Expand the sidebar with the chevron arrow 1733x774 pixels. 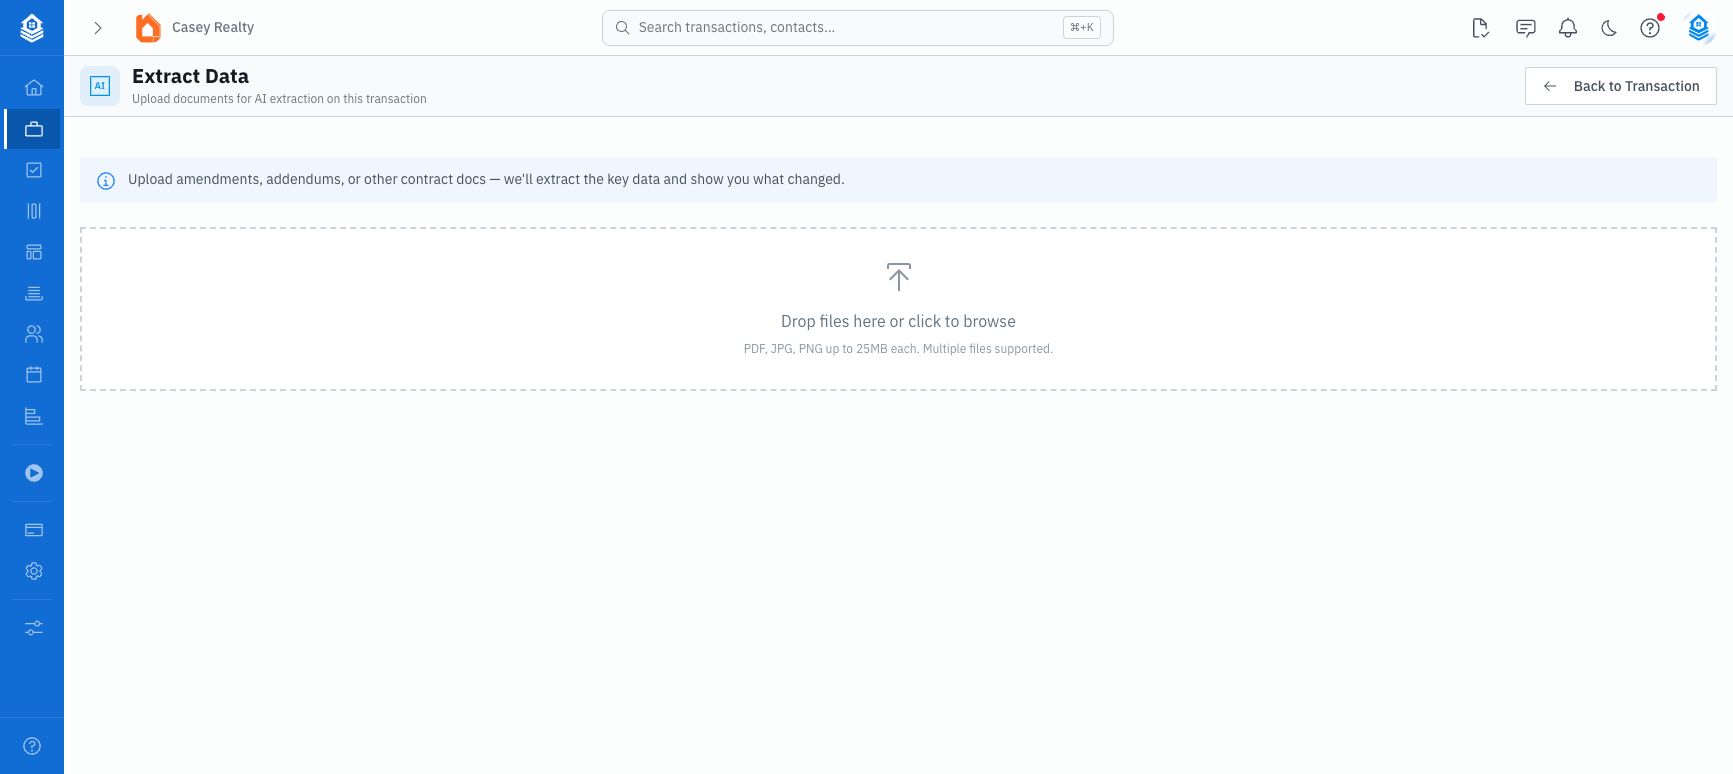(x=98, y=28)
